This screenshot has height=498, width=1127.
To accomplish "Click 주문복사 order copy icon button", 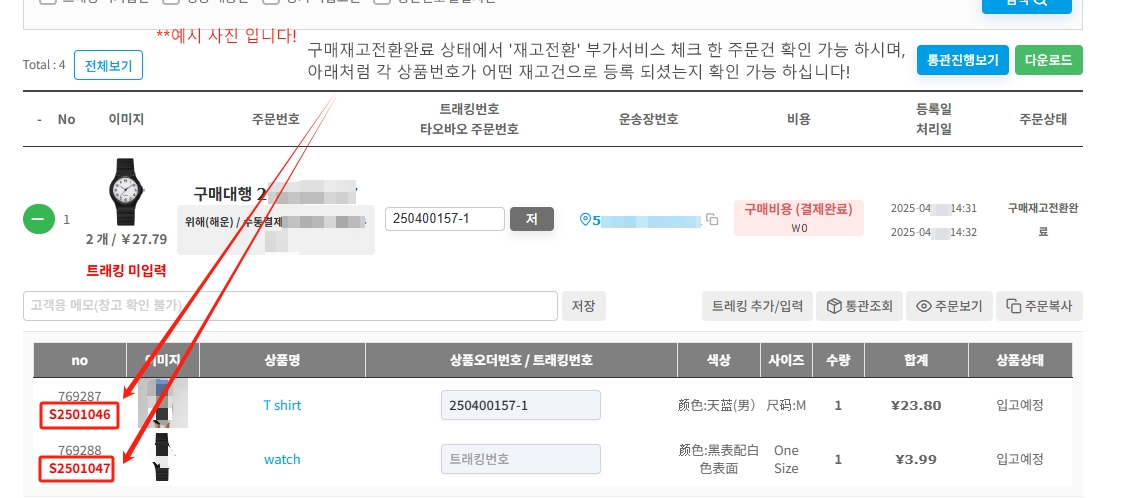I will (1039, 306).
